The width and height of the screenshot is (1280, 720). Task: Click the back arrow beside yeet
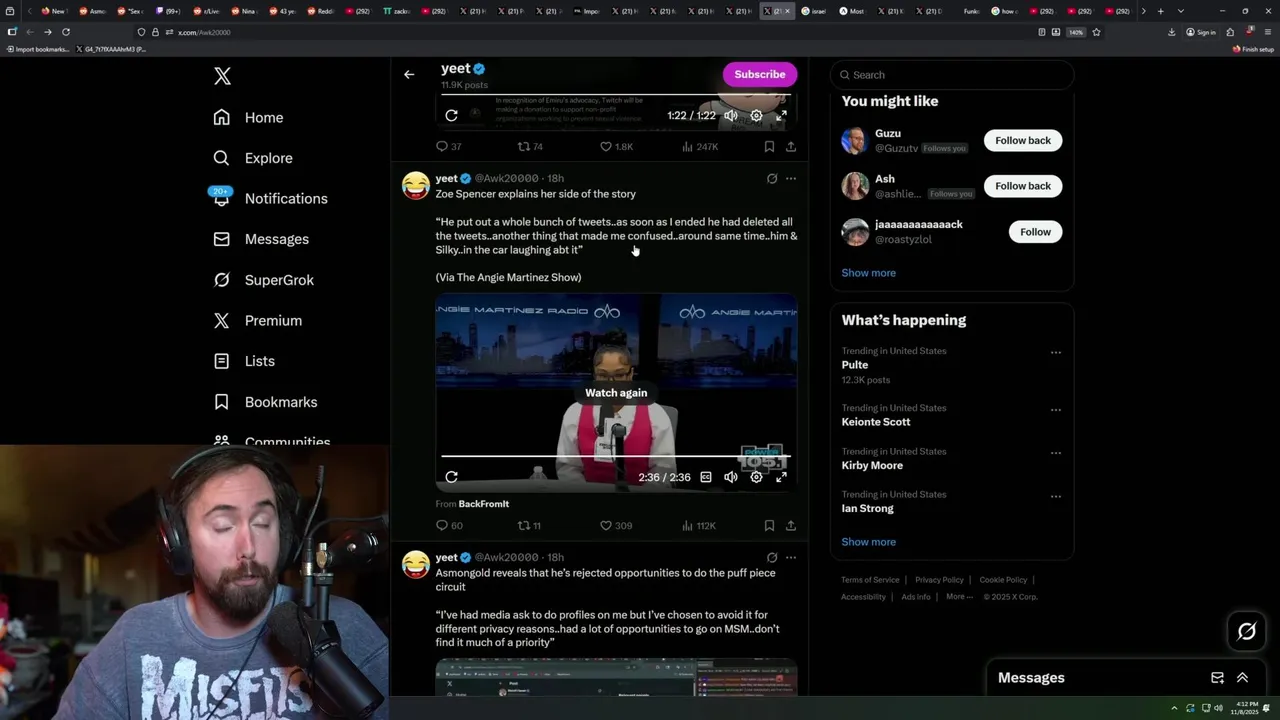409,74
